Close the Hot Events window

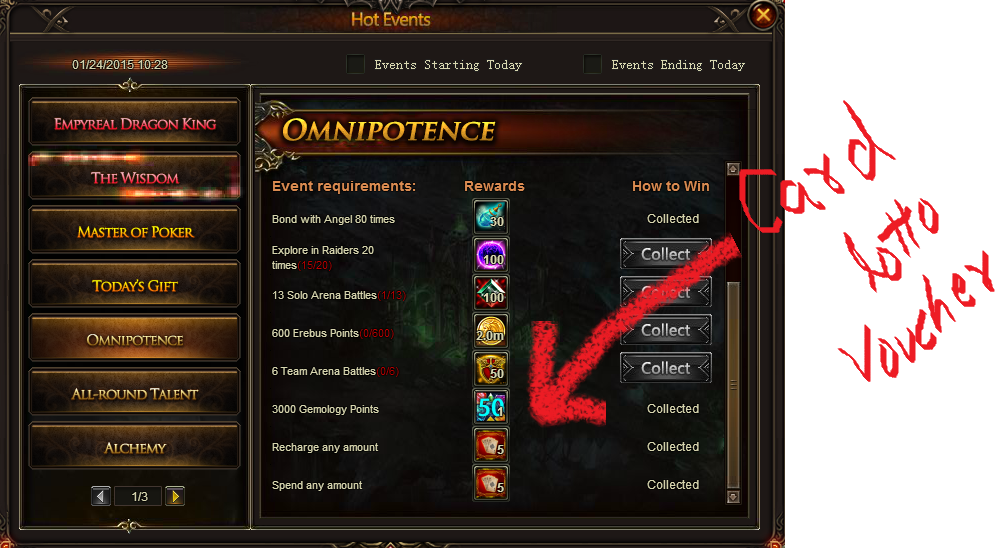[x=763, y=15]
